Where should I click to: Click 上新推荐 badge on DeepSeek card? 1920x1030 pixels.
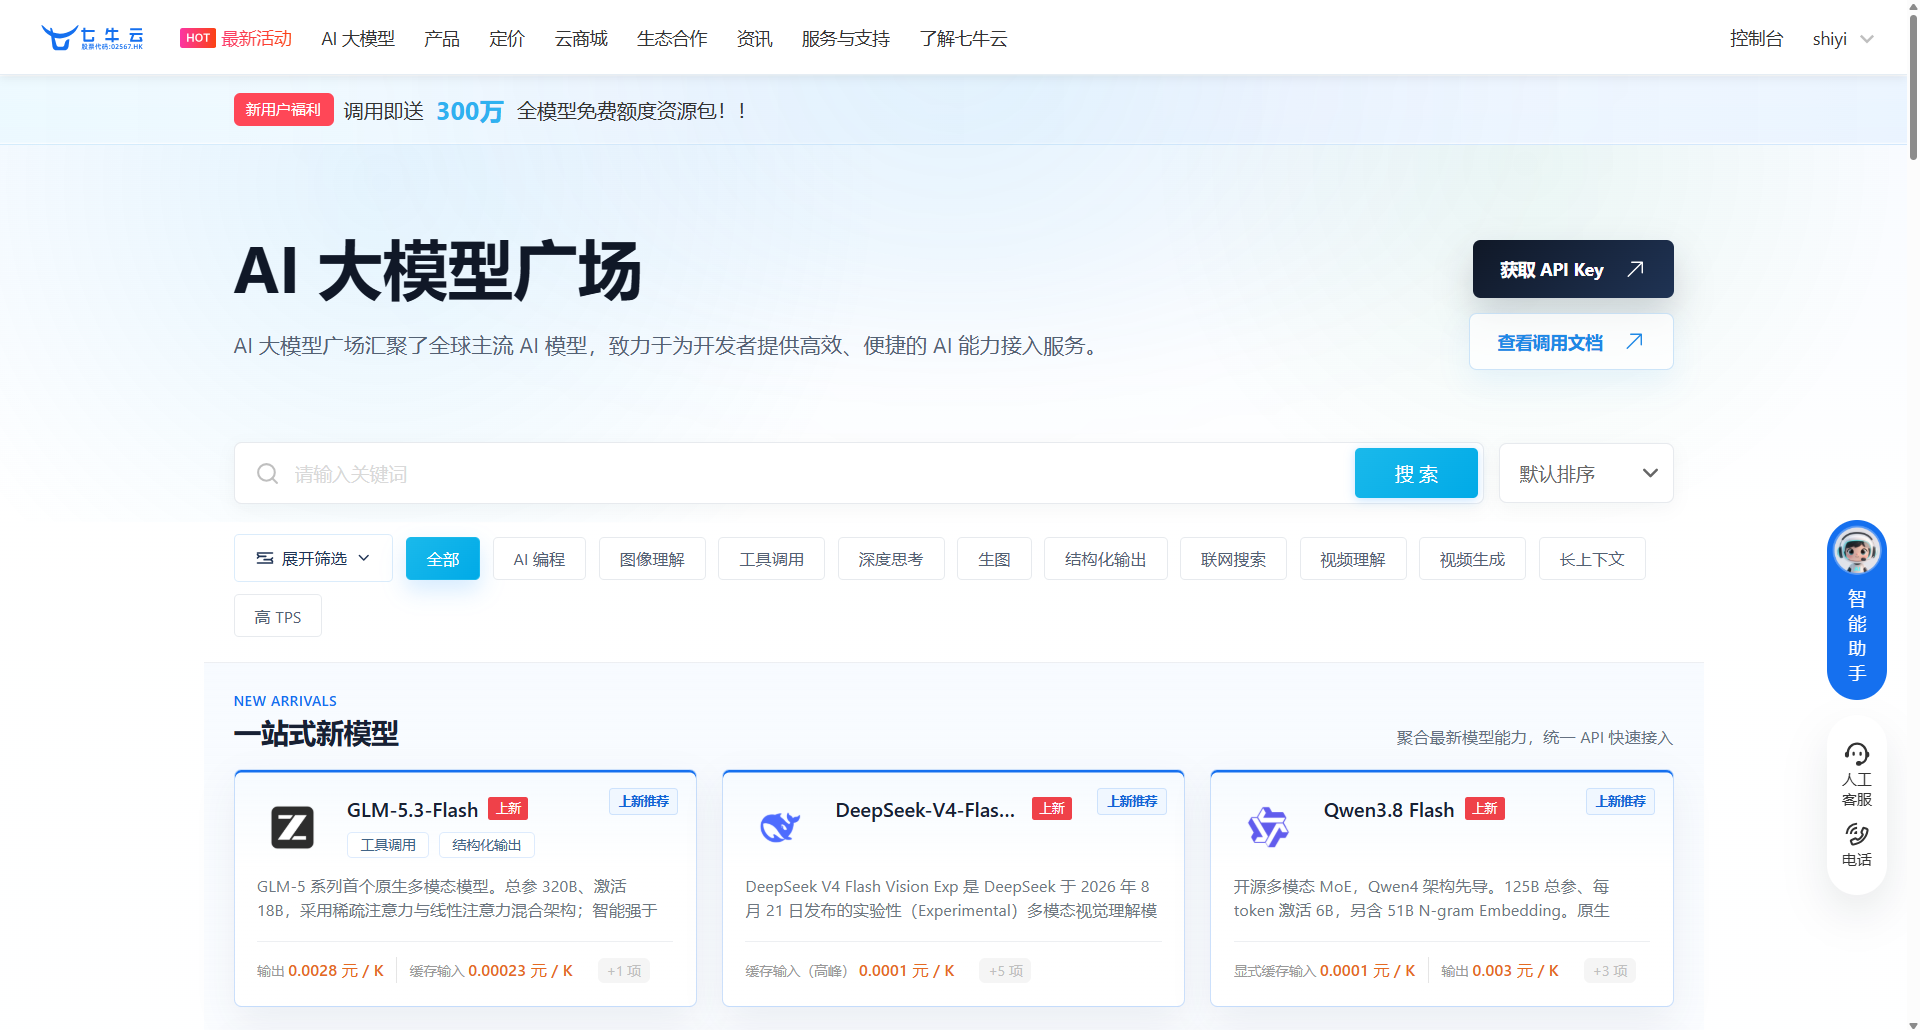coord(1132,801)
